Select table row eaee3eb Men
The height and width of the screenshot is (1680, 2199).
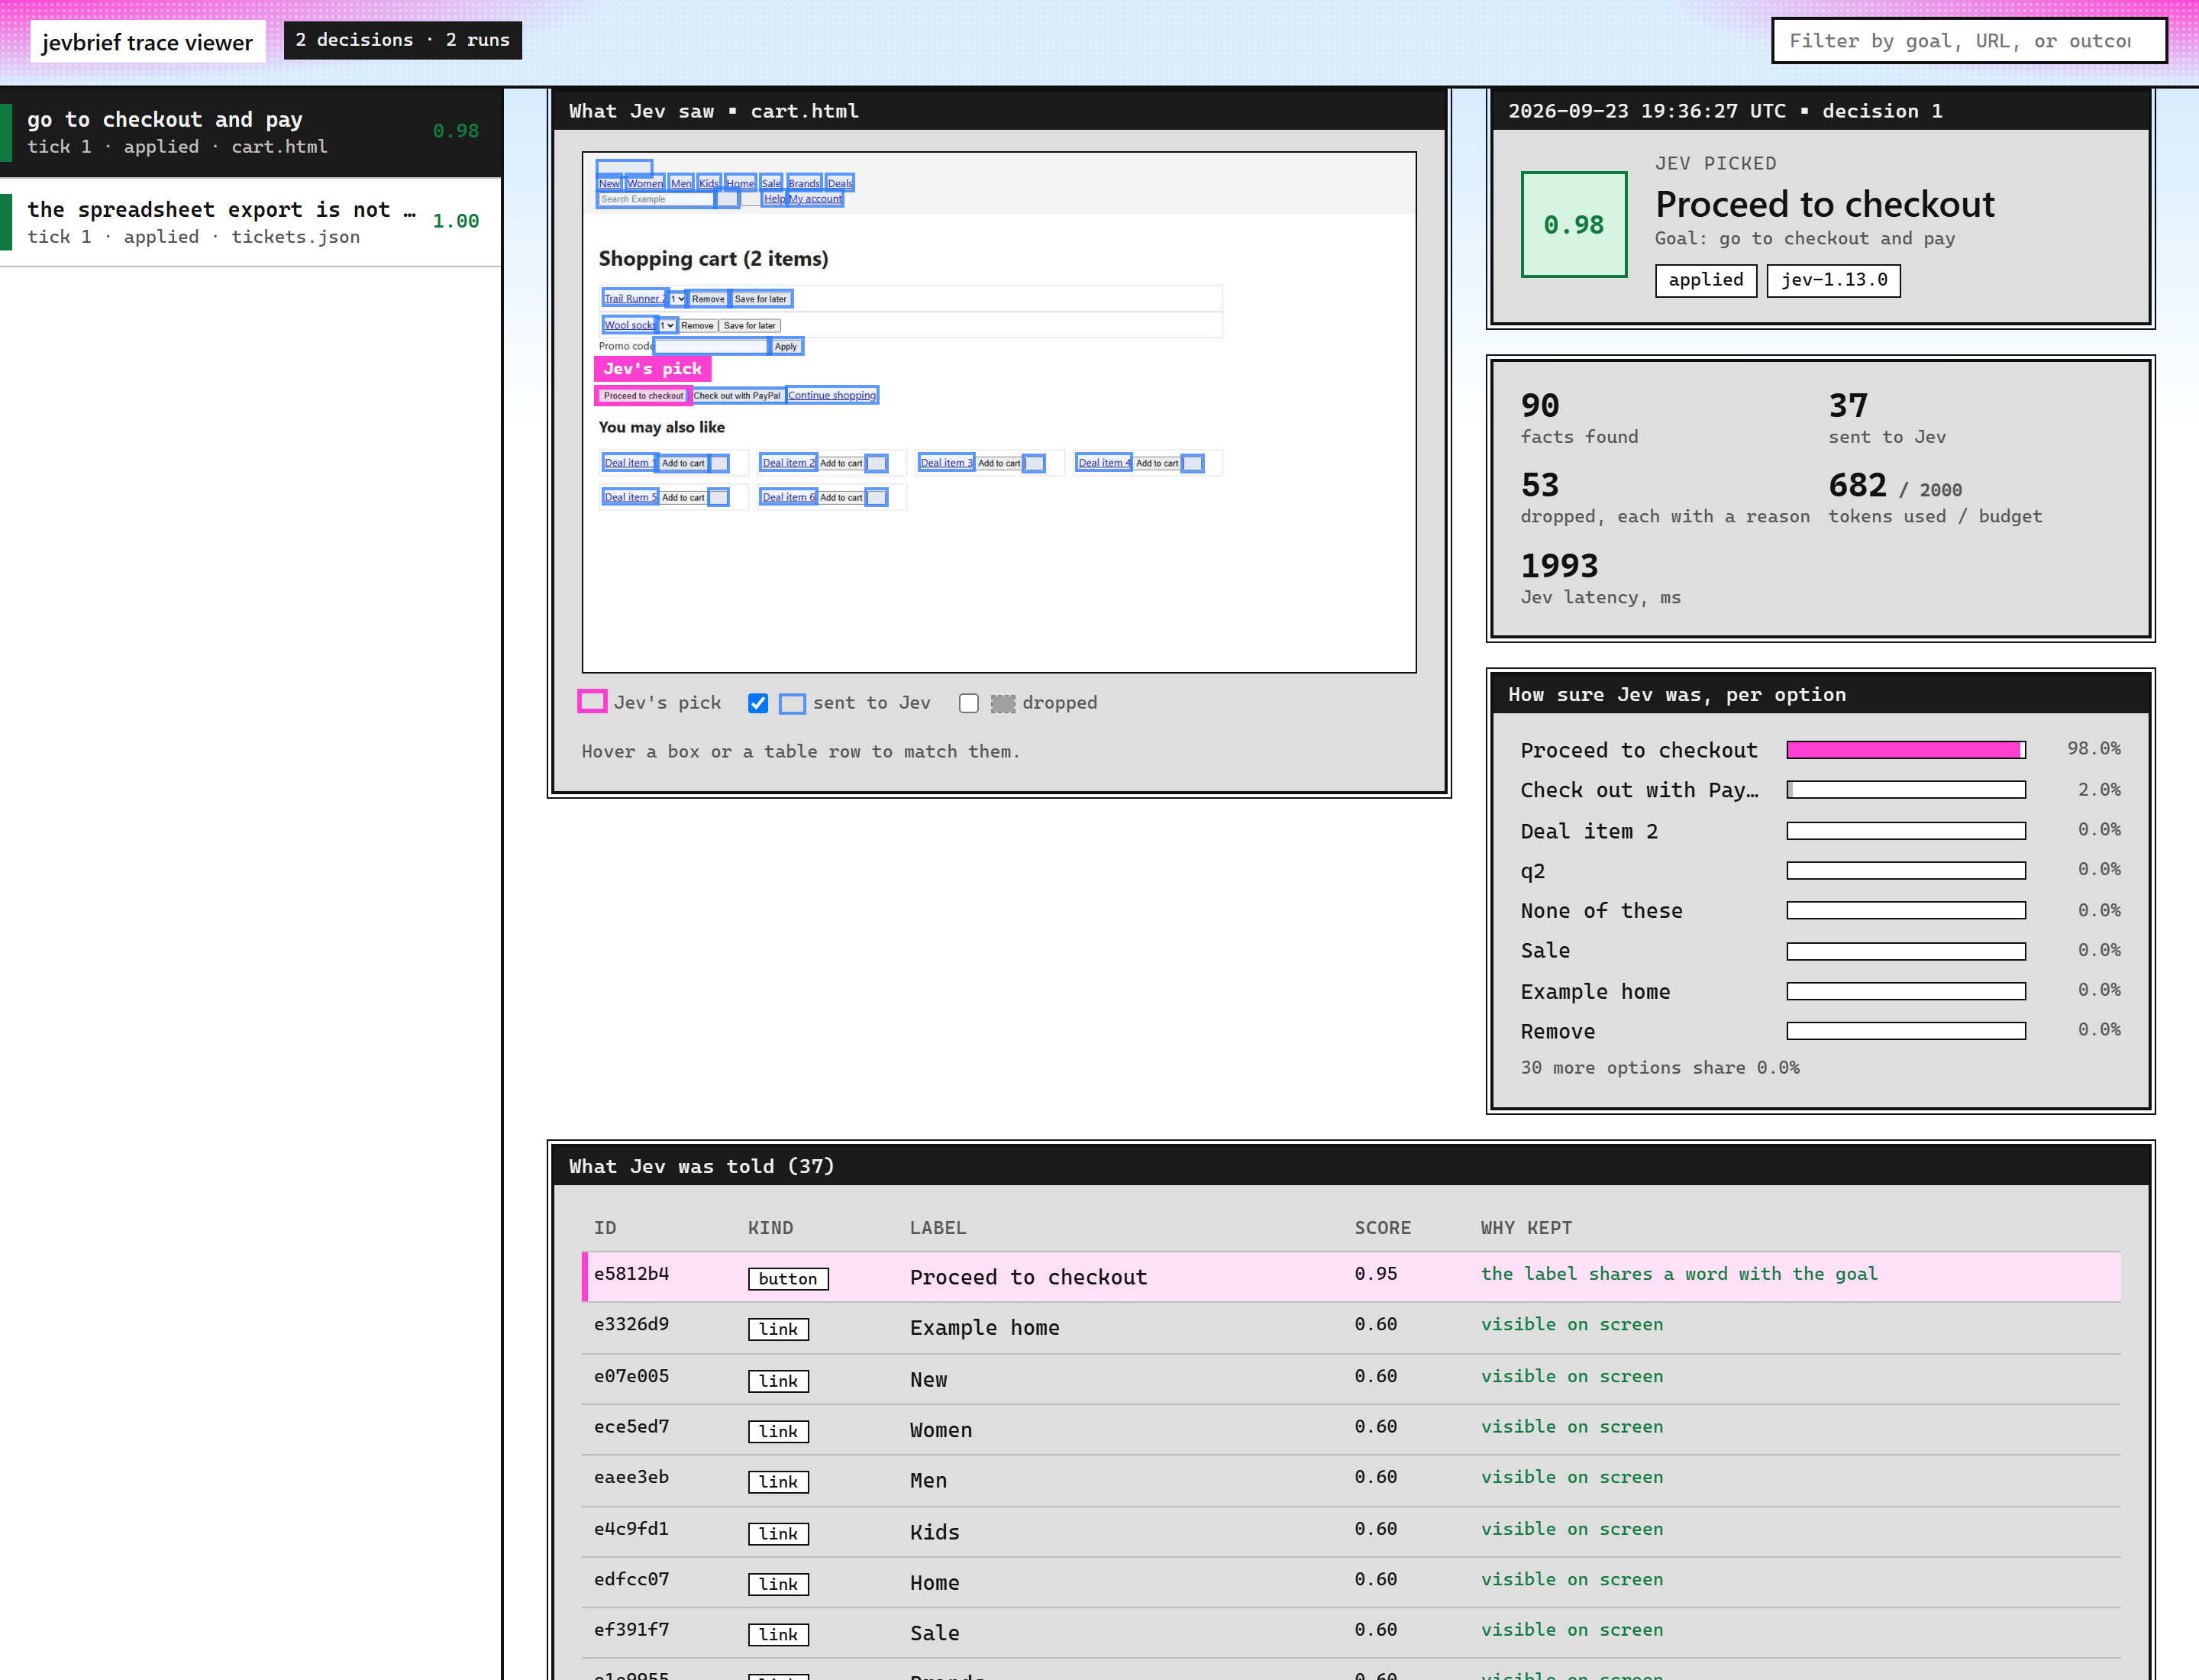[x=1352, y=1481]
